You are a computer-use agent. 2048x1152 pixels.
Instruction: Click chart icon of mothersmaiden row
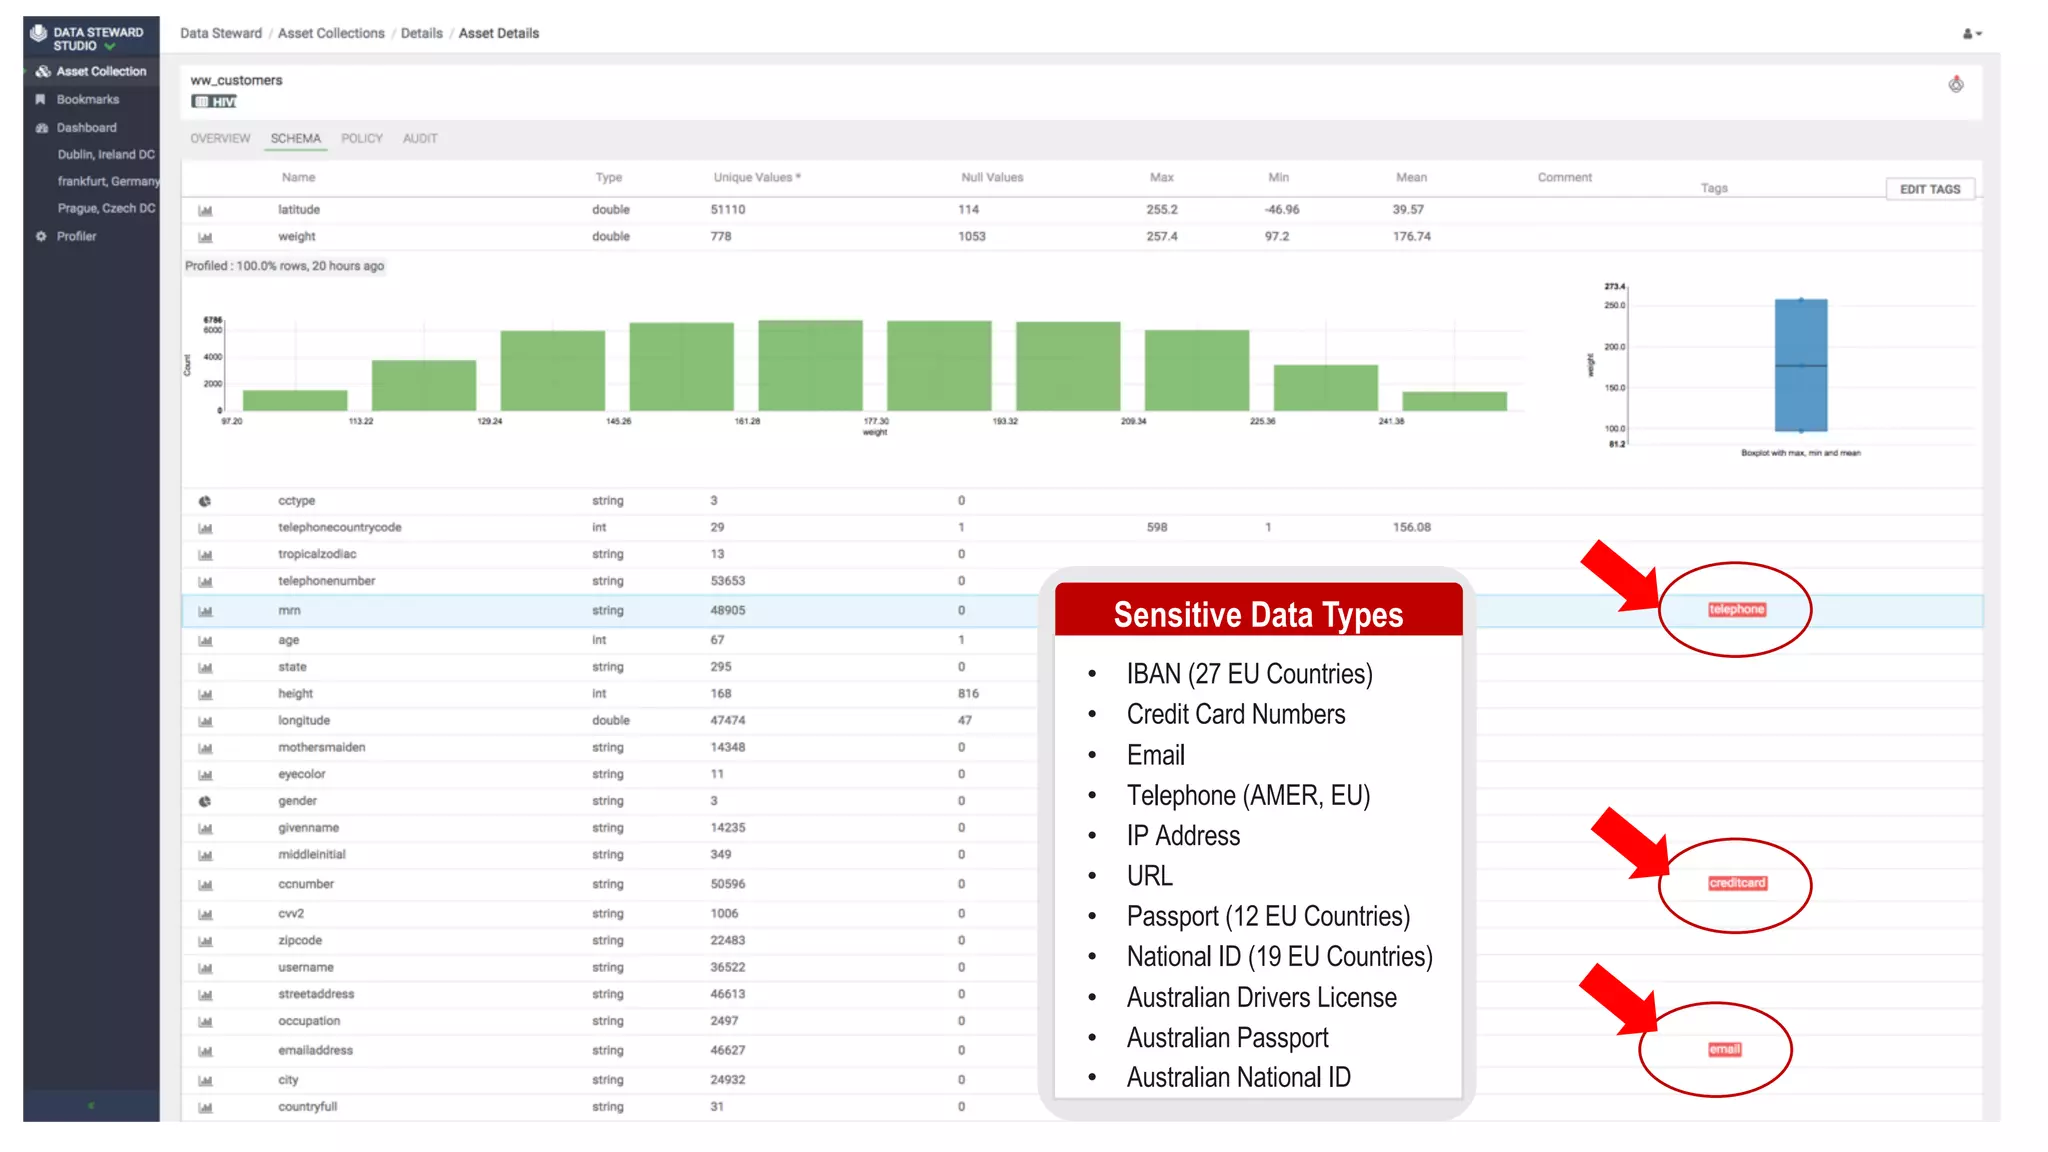pos(205,748)
